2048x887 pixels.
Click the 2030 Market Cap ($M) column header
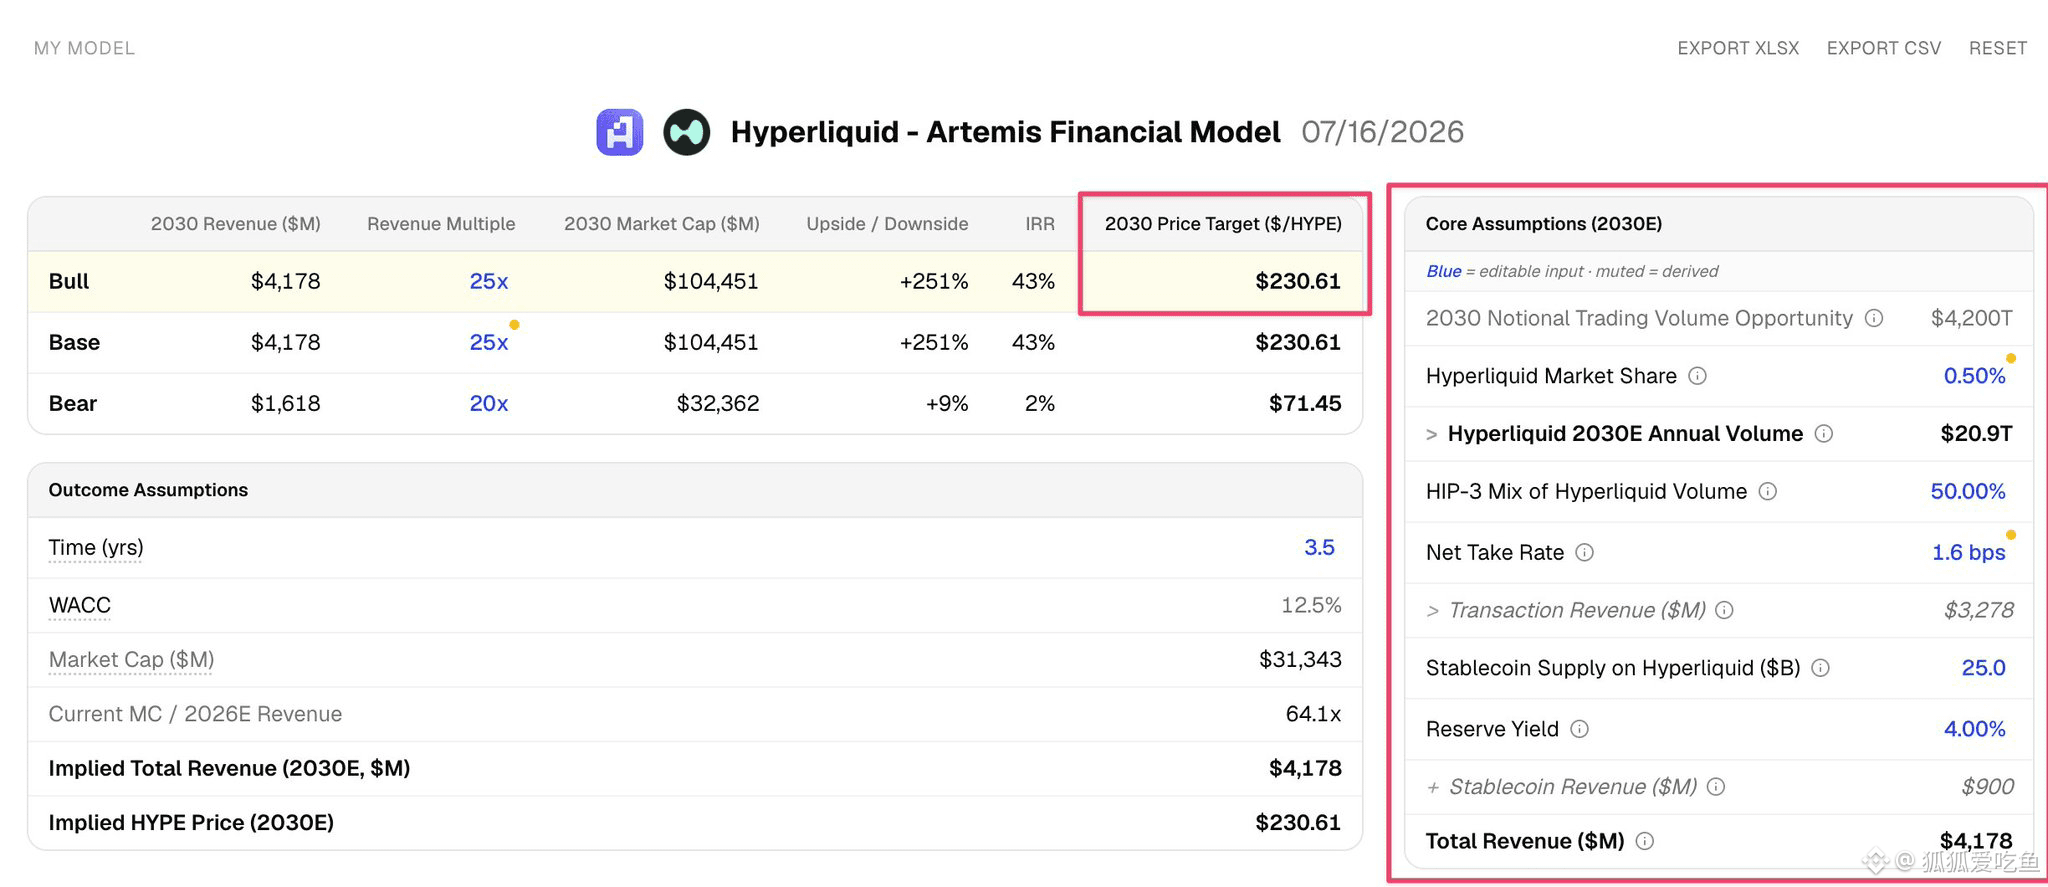(x=662, y=224)
